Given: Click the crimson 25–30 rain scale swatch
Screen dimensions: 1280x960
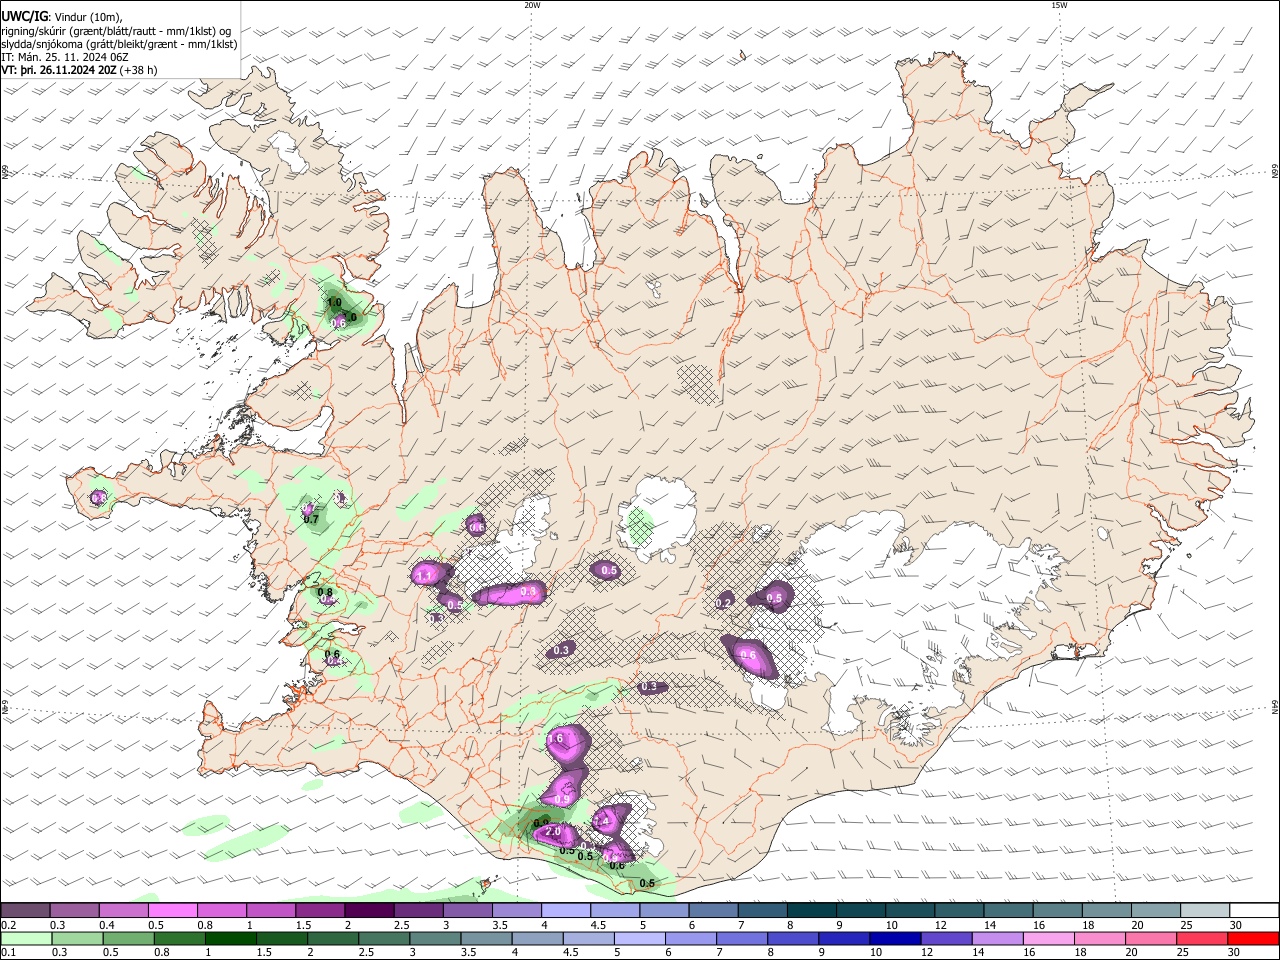Looking at the screenshot, I should 1202,938.
